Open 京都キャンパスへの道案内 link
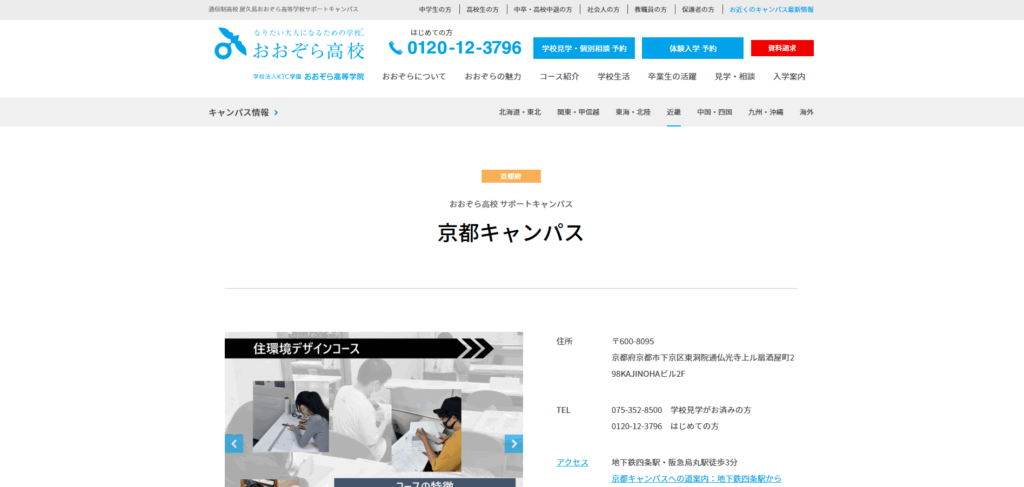The image size is (1024, 487). pos(697,479)
